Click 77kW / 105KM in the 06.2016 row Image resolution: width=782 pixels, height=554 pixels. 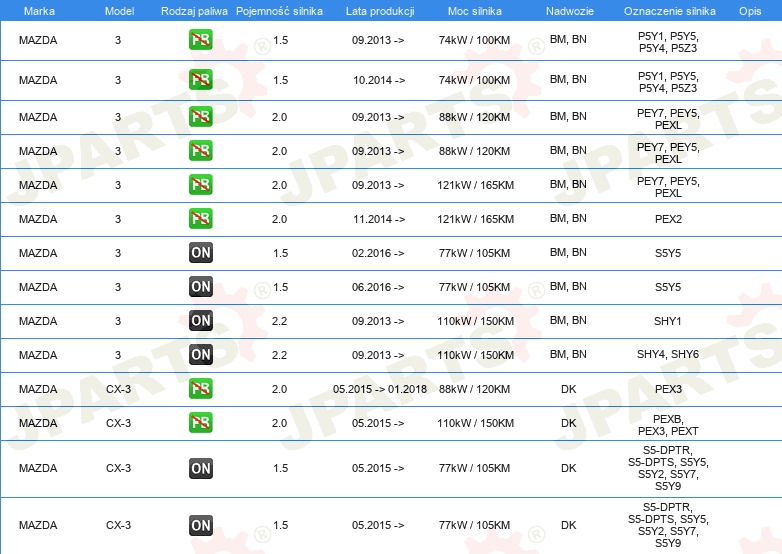474,287
